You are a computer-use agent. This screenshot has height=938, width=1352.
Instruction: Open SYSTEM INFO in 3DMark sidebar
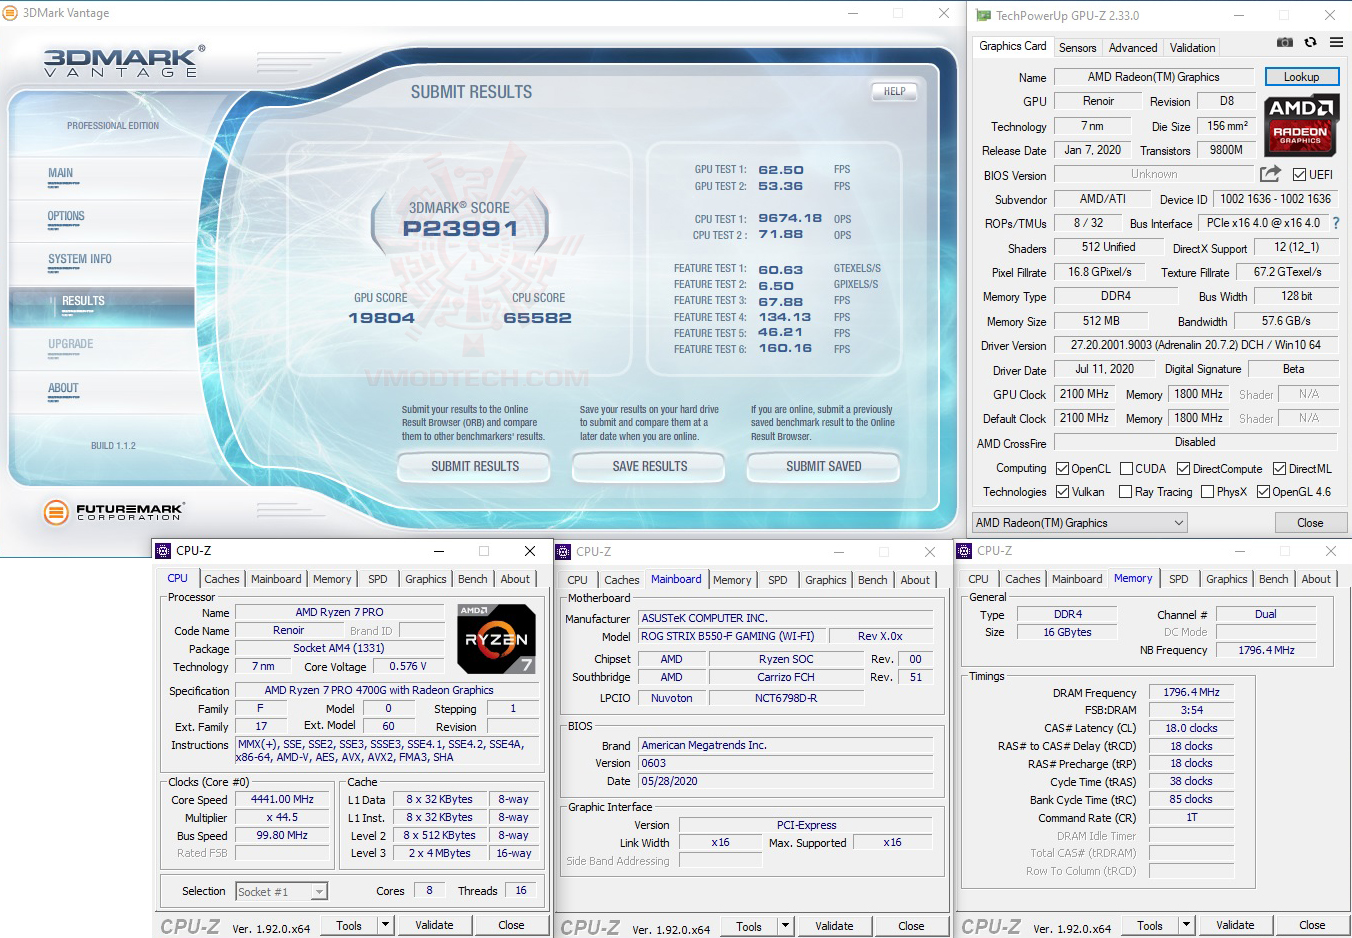80,259
